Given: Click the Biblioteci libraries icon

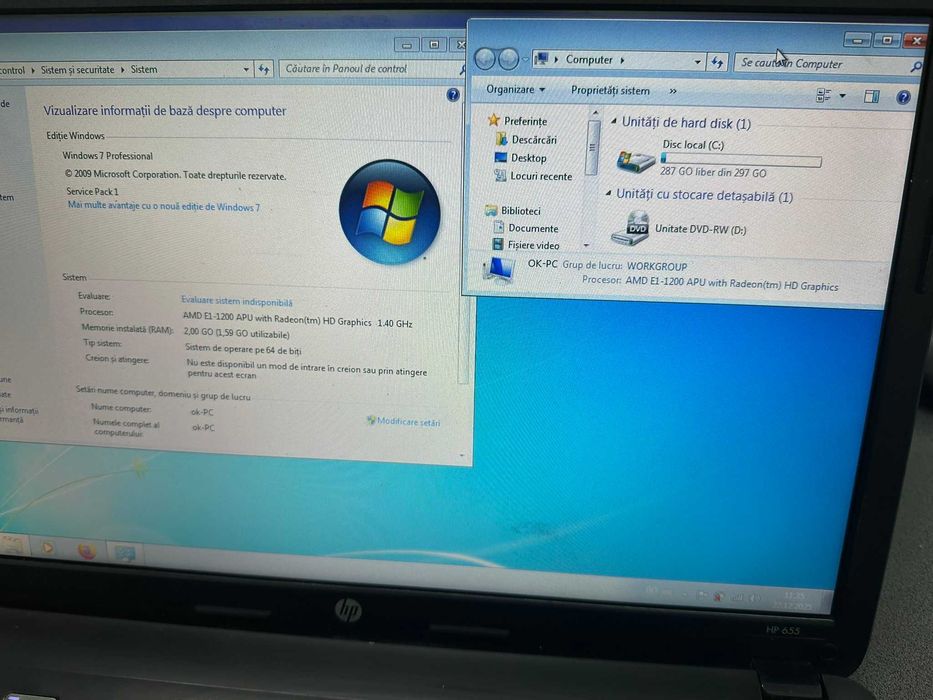Looking at the screenshot, I should pyautogui.click(x=491, y=210).
